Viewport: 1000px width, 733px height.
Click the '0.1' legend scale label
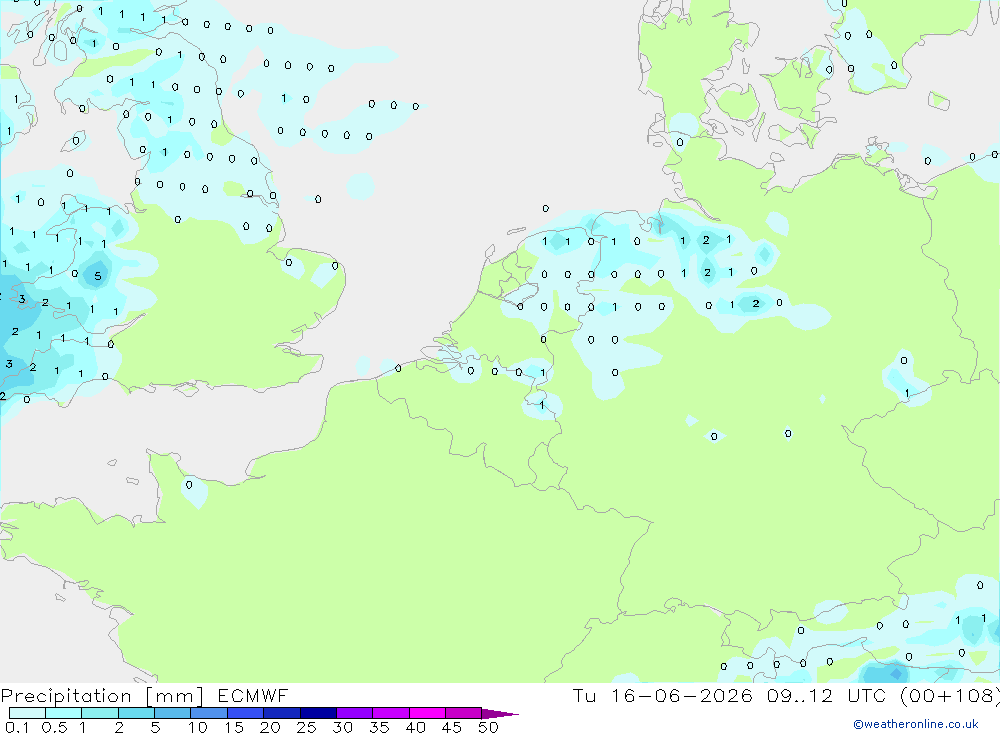[17, 727]
